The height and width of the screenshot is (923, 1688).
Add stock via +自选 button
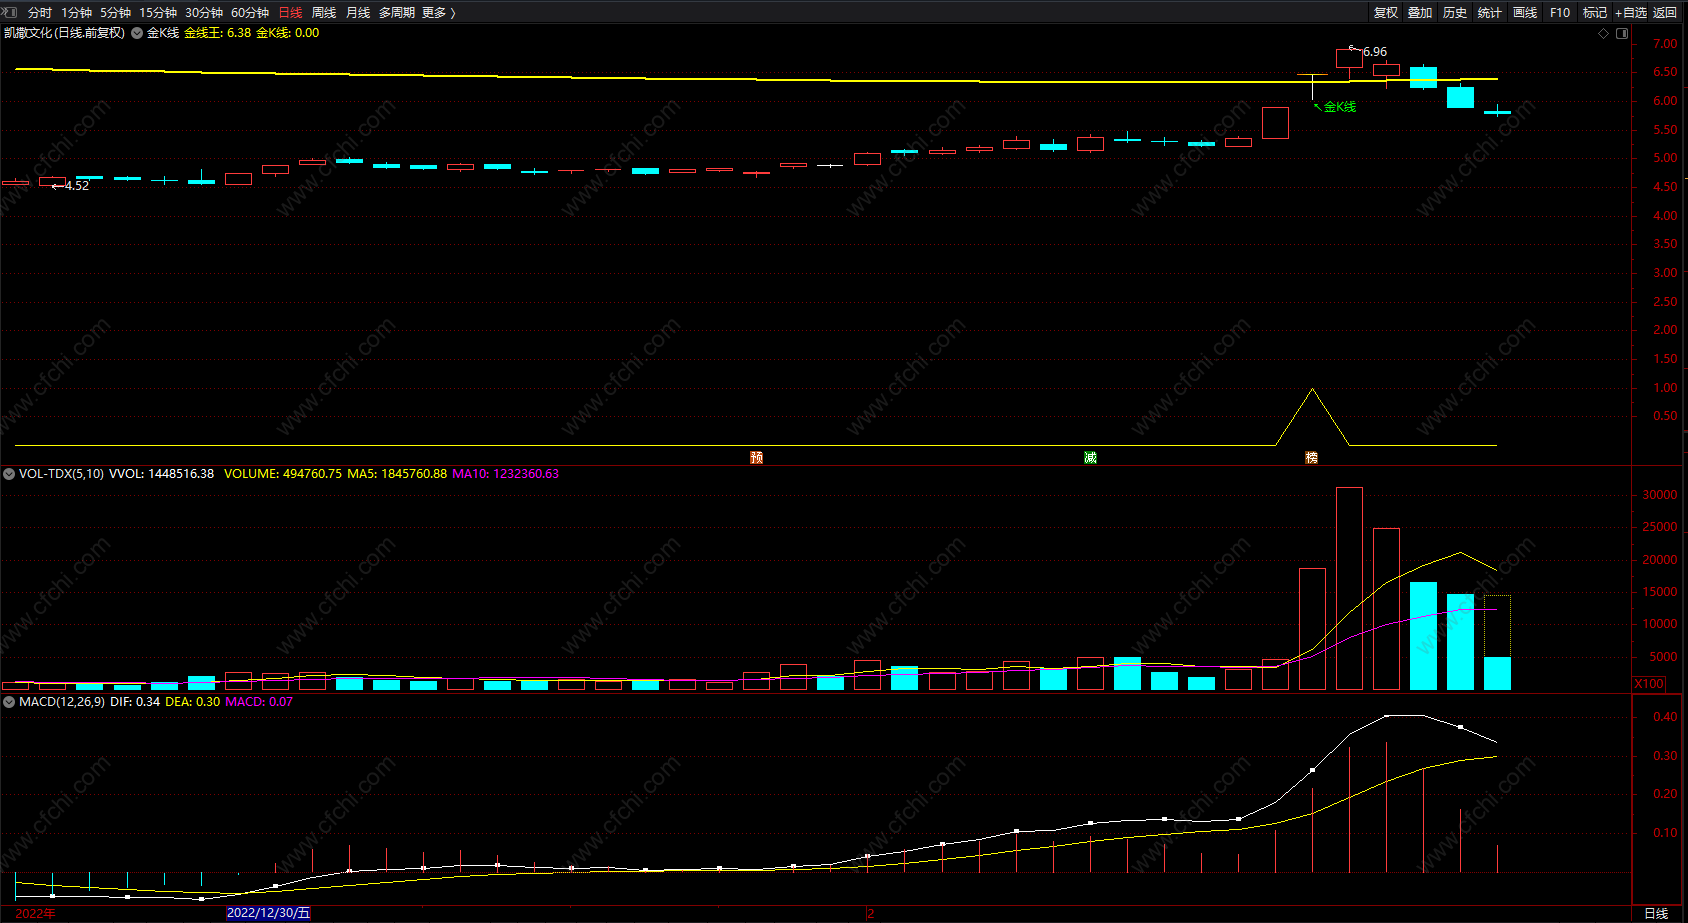point(1631,13)
